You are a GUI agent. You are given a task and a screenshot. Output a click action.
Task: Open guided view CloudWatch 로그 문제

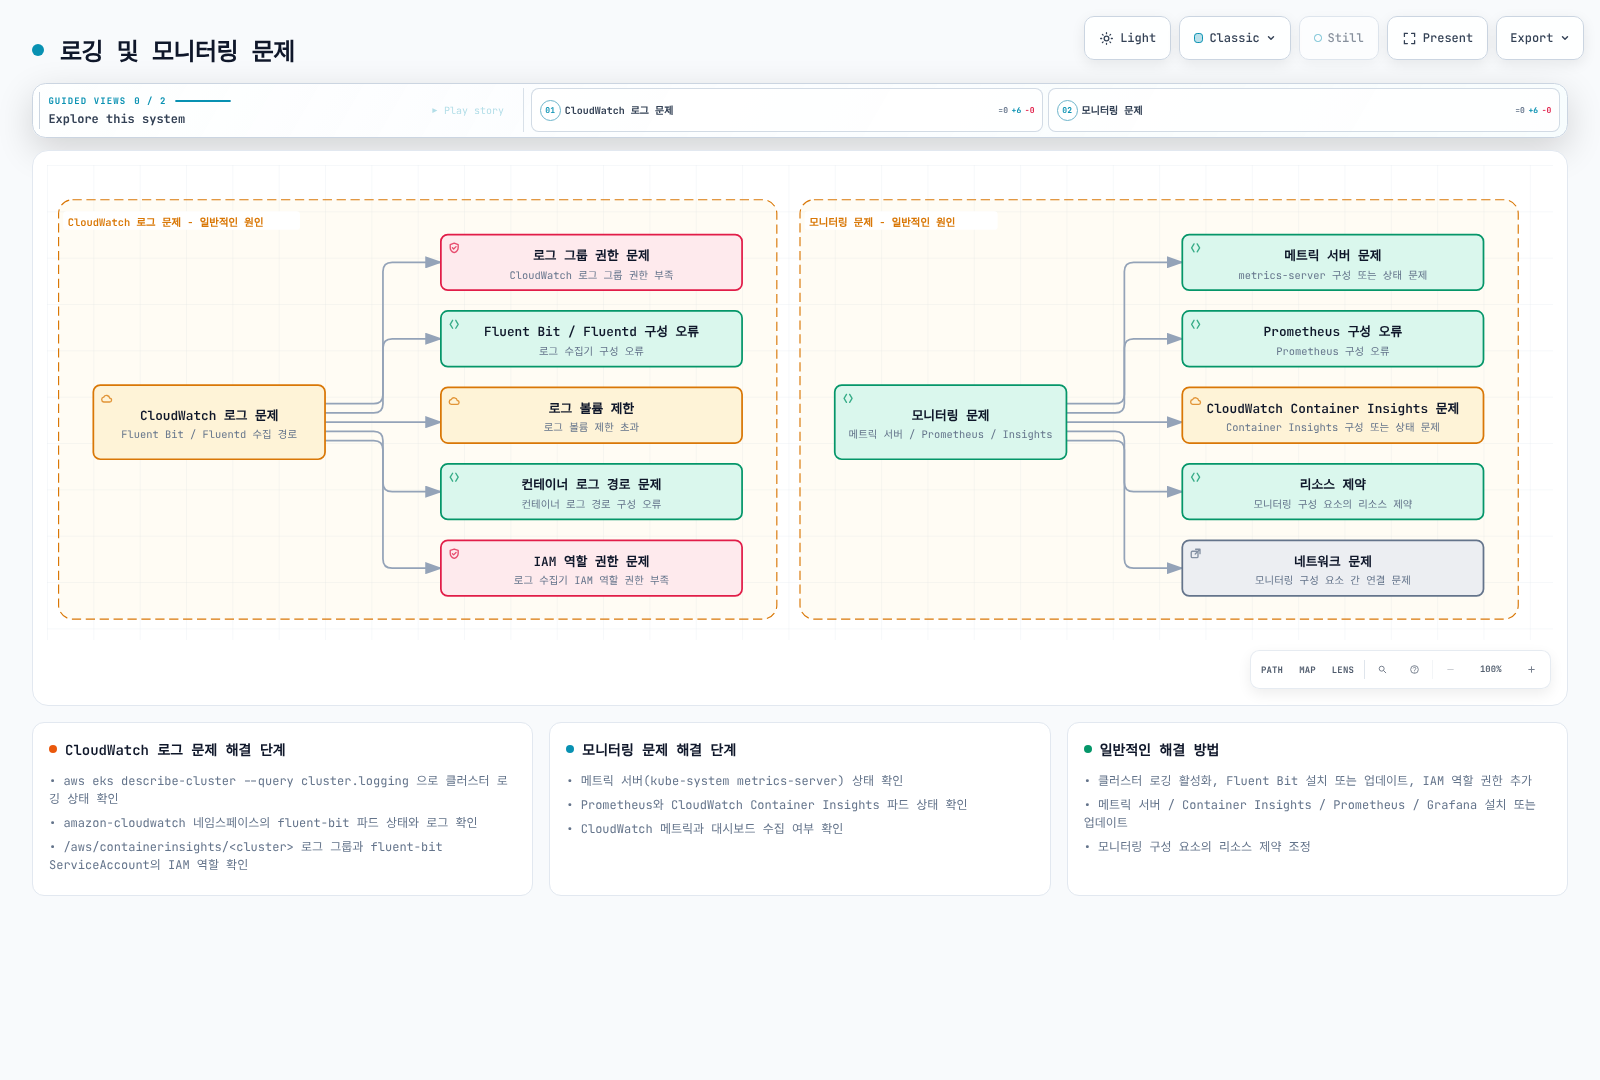787,110
